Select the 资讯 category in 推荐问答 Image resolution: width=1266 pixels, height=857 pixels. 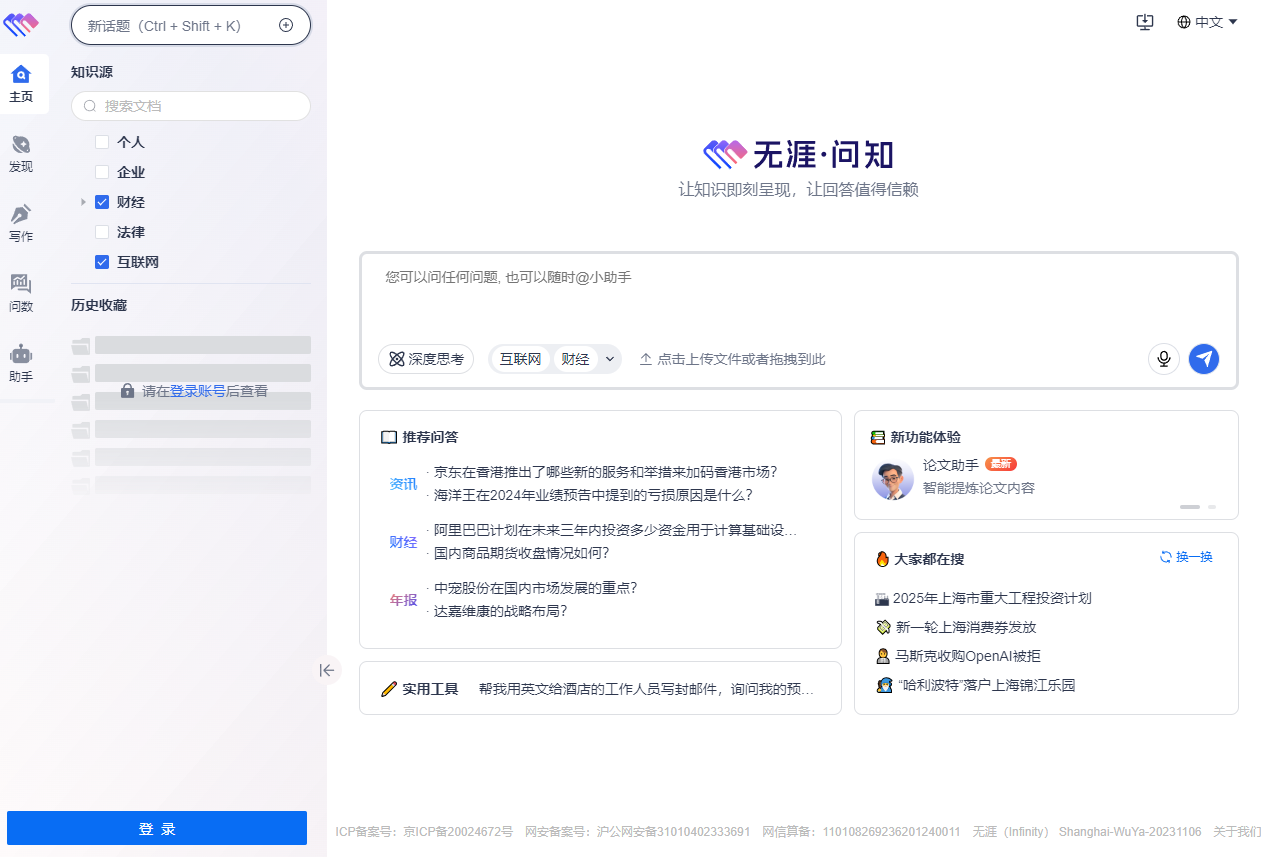403,484
